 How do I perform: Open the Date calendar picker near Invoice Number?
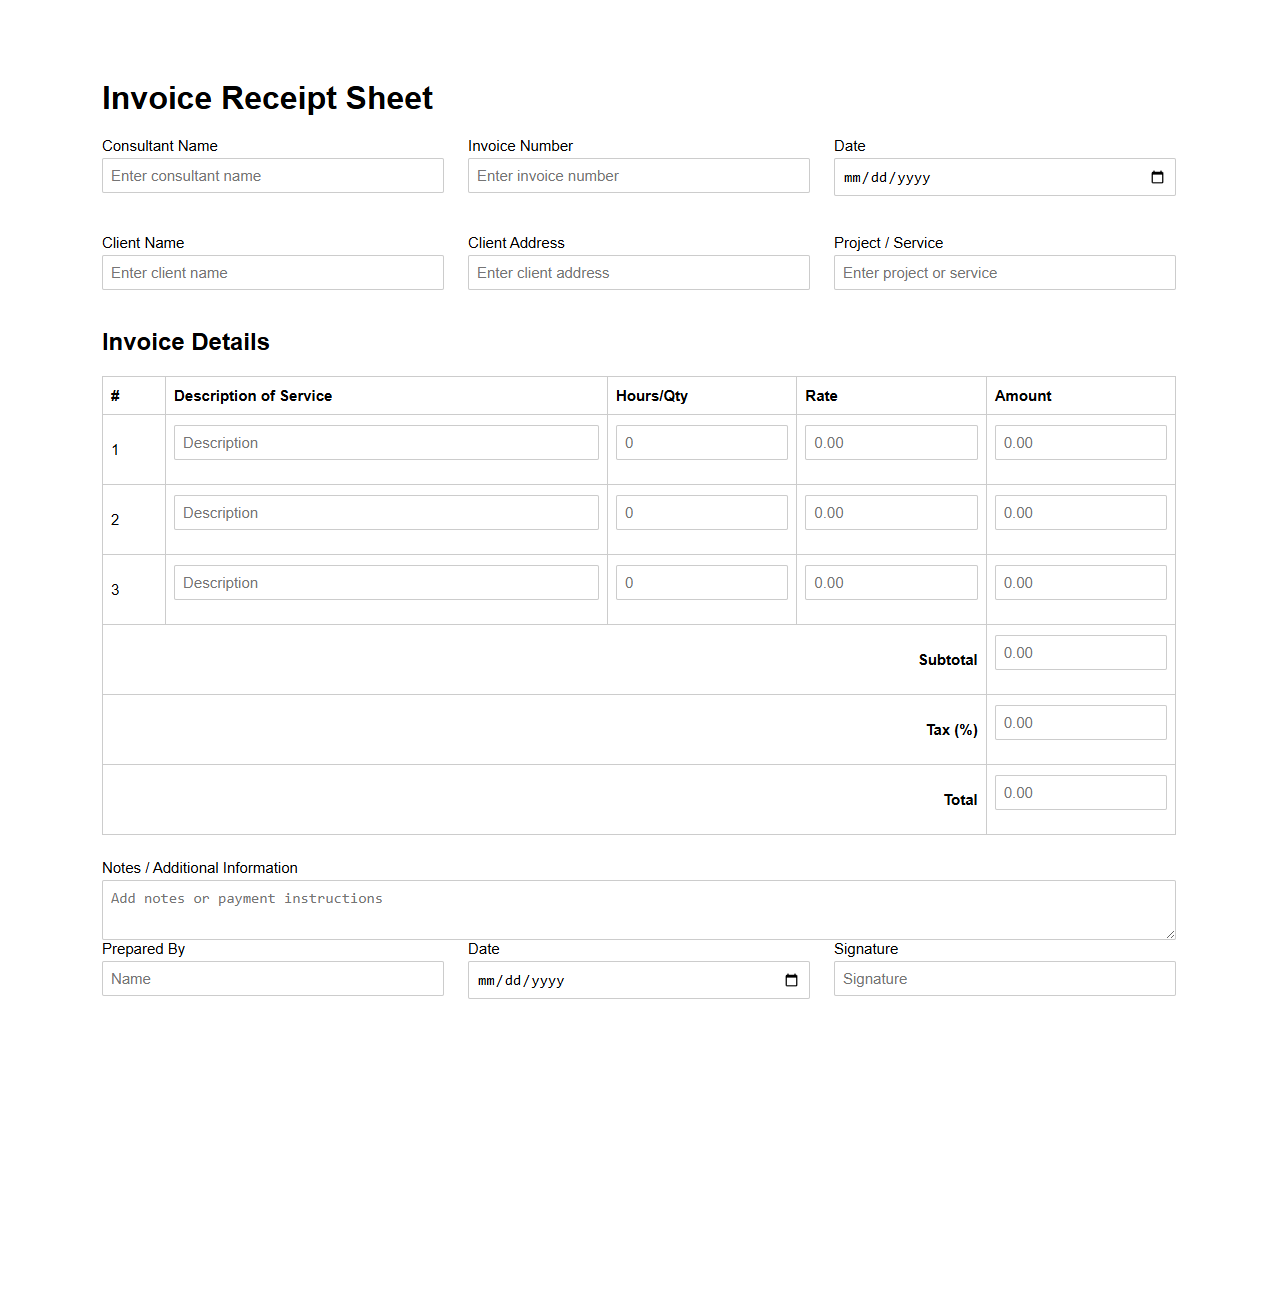point(1157,177)
